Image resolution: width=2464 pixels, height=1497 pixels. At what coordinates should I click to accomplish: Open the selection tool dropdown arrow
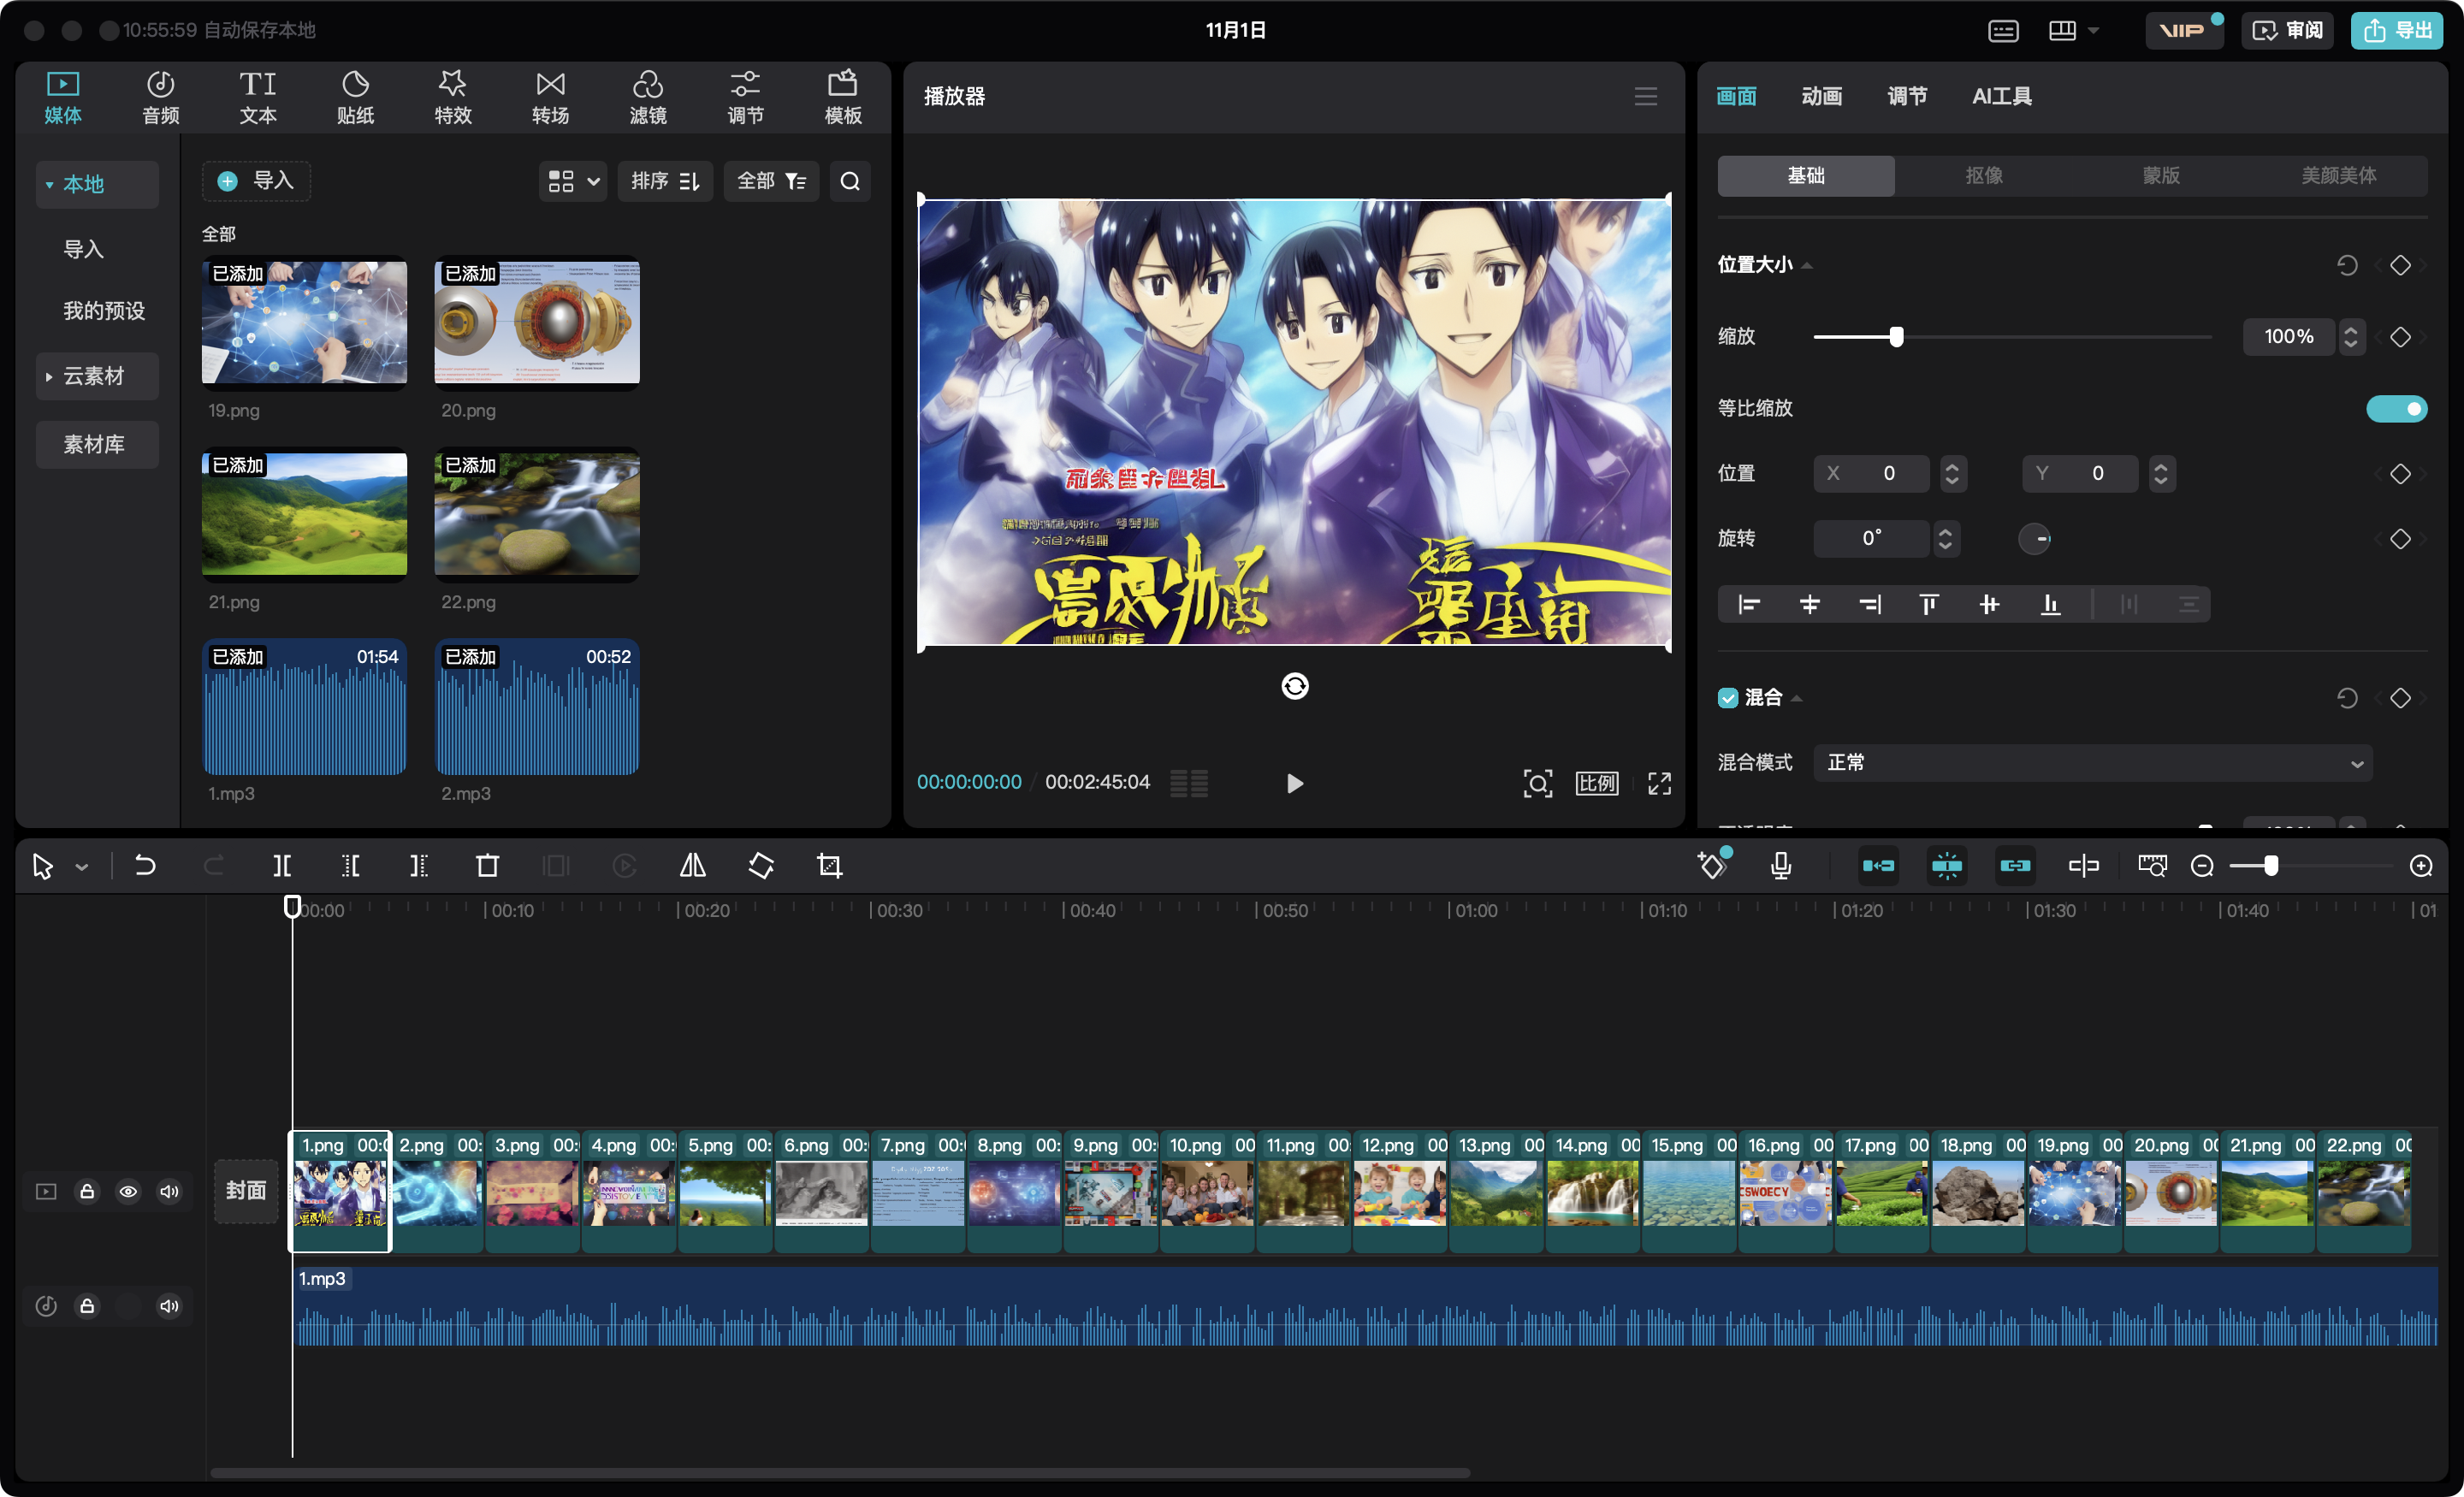(x=82, y=867)
